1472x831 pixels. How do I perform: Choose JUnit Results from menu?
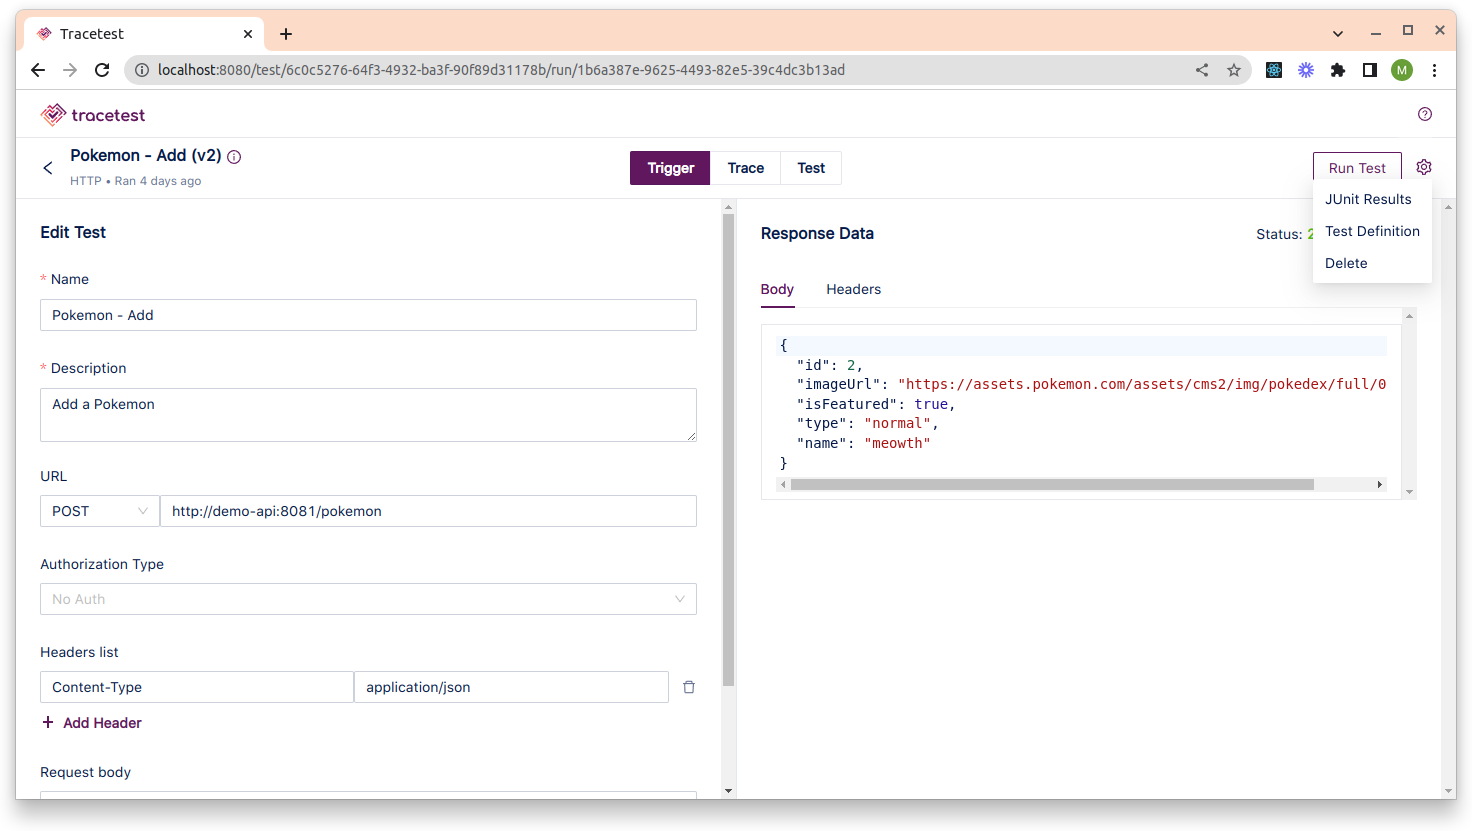click(x=1372, y=199)
